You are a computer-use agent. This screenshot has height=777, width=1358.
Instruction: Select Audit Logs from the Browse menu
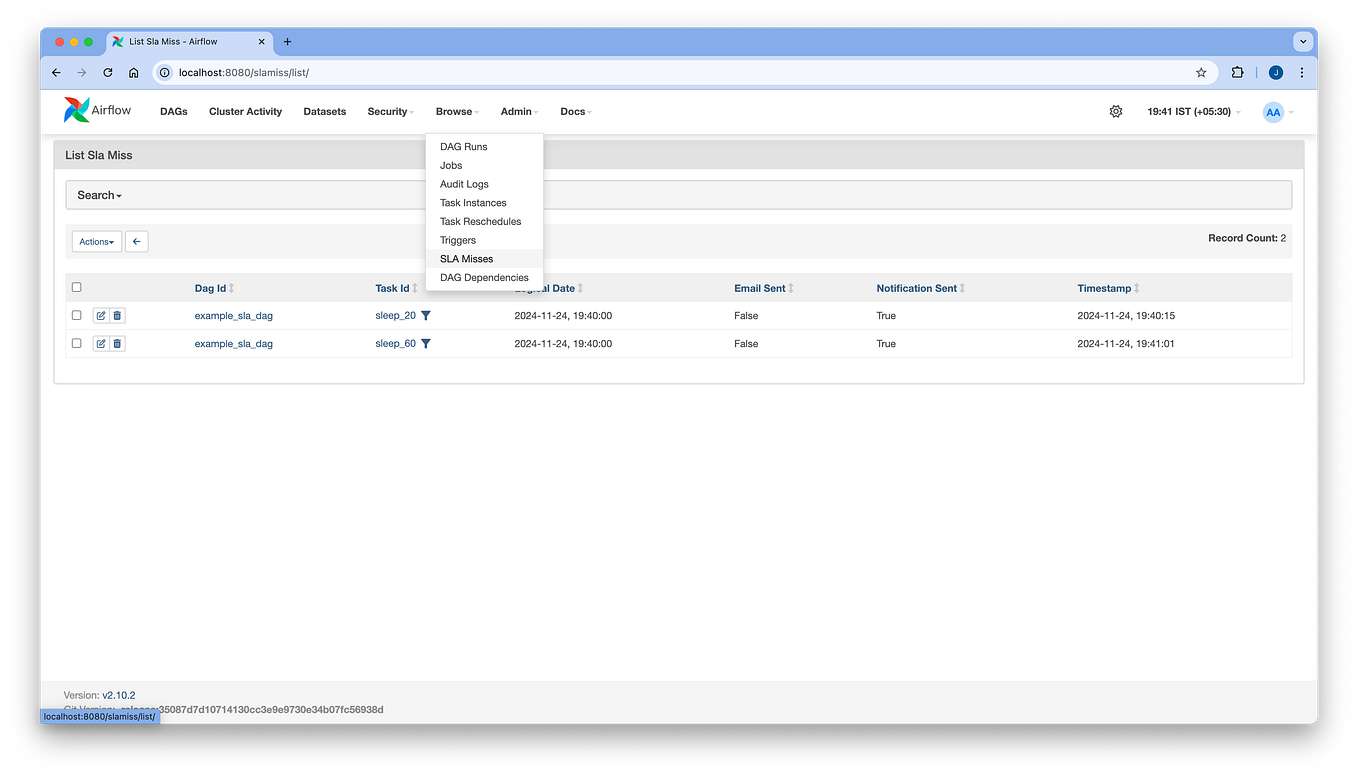[463, 184]
